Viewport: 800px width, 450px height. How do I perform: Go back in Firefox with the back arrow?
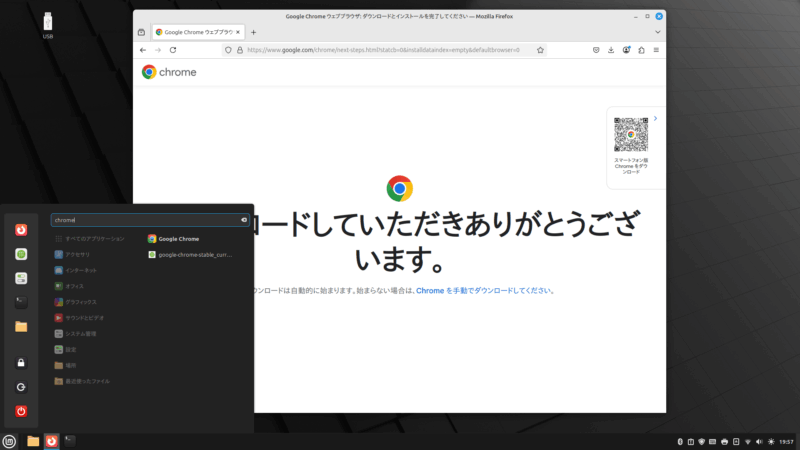pos(143,50)
